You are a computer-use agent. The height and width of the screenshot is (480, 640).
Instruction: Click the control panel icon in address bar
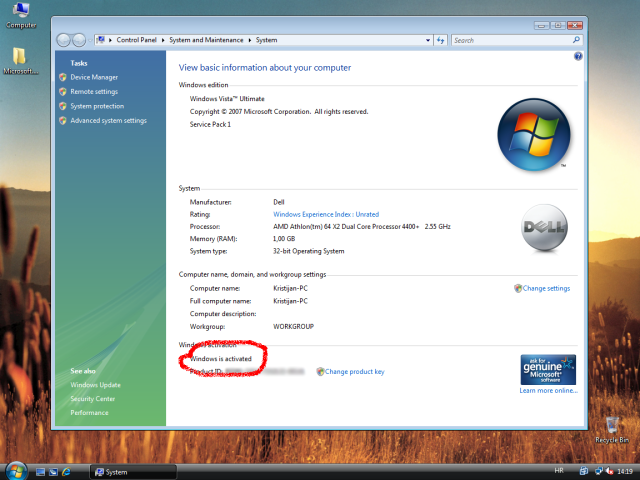coord(100,40)
